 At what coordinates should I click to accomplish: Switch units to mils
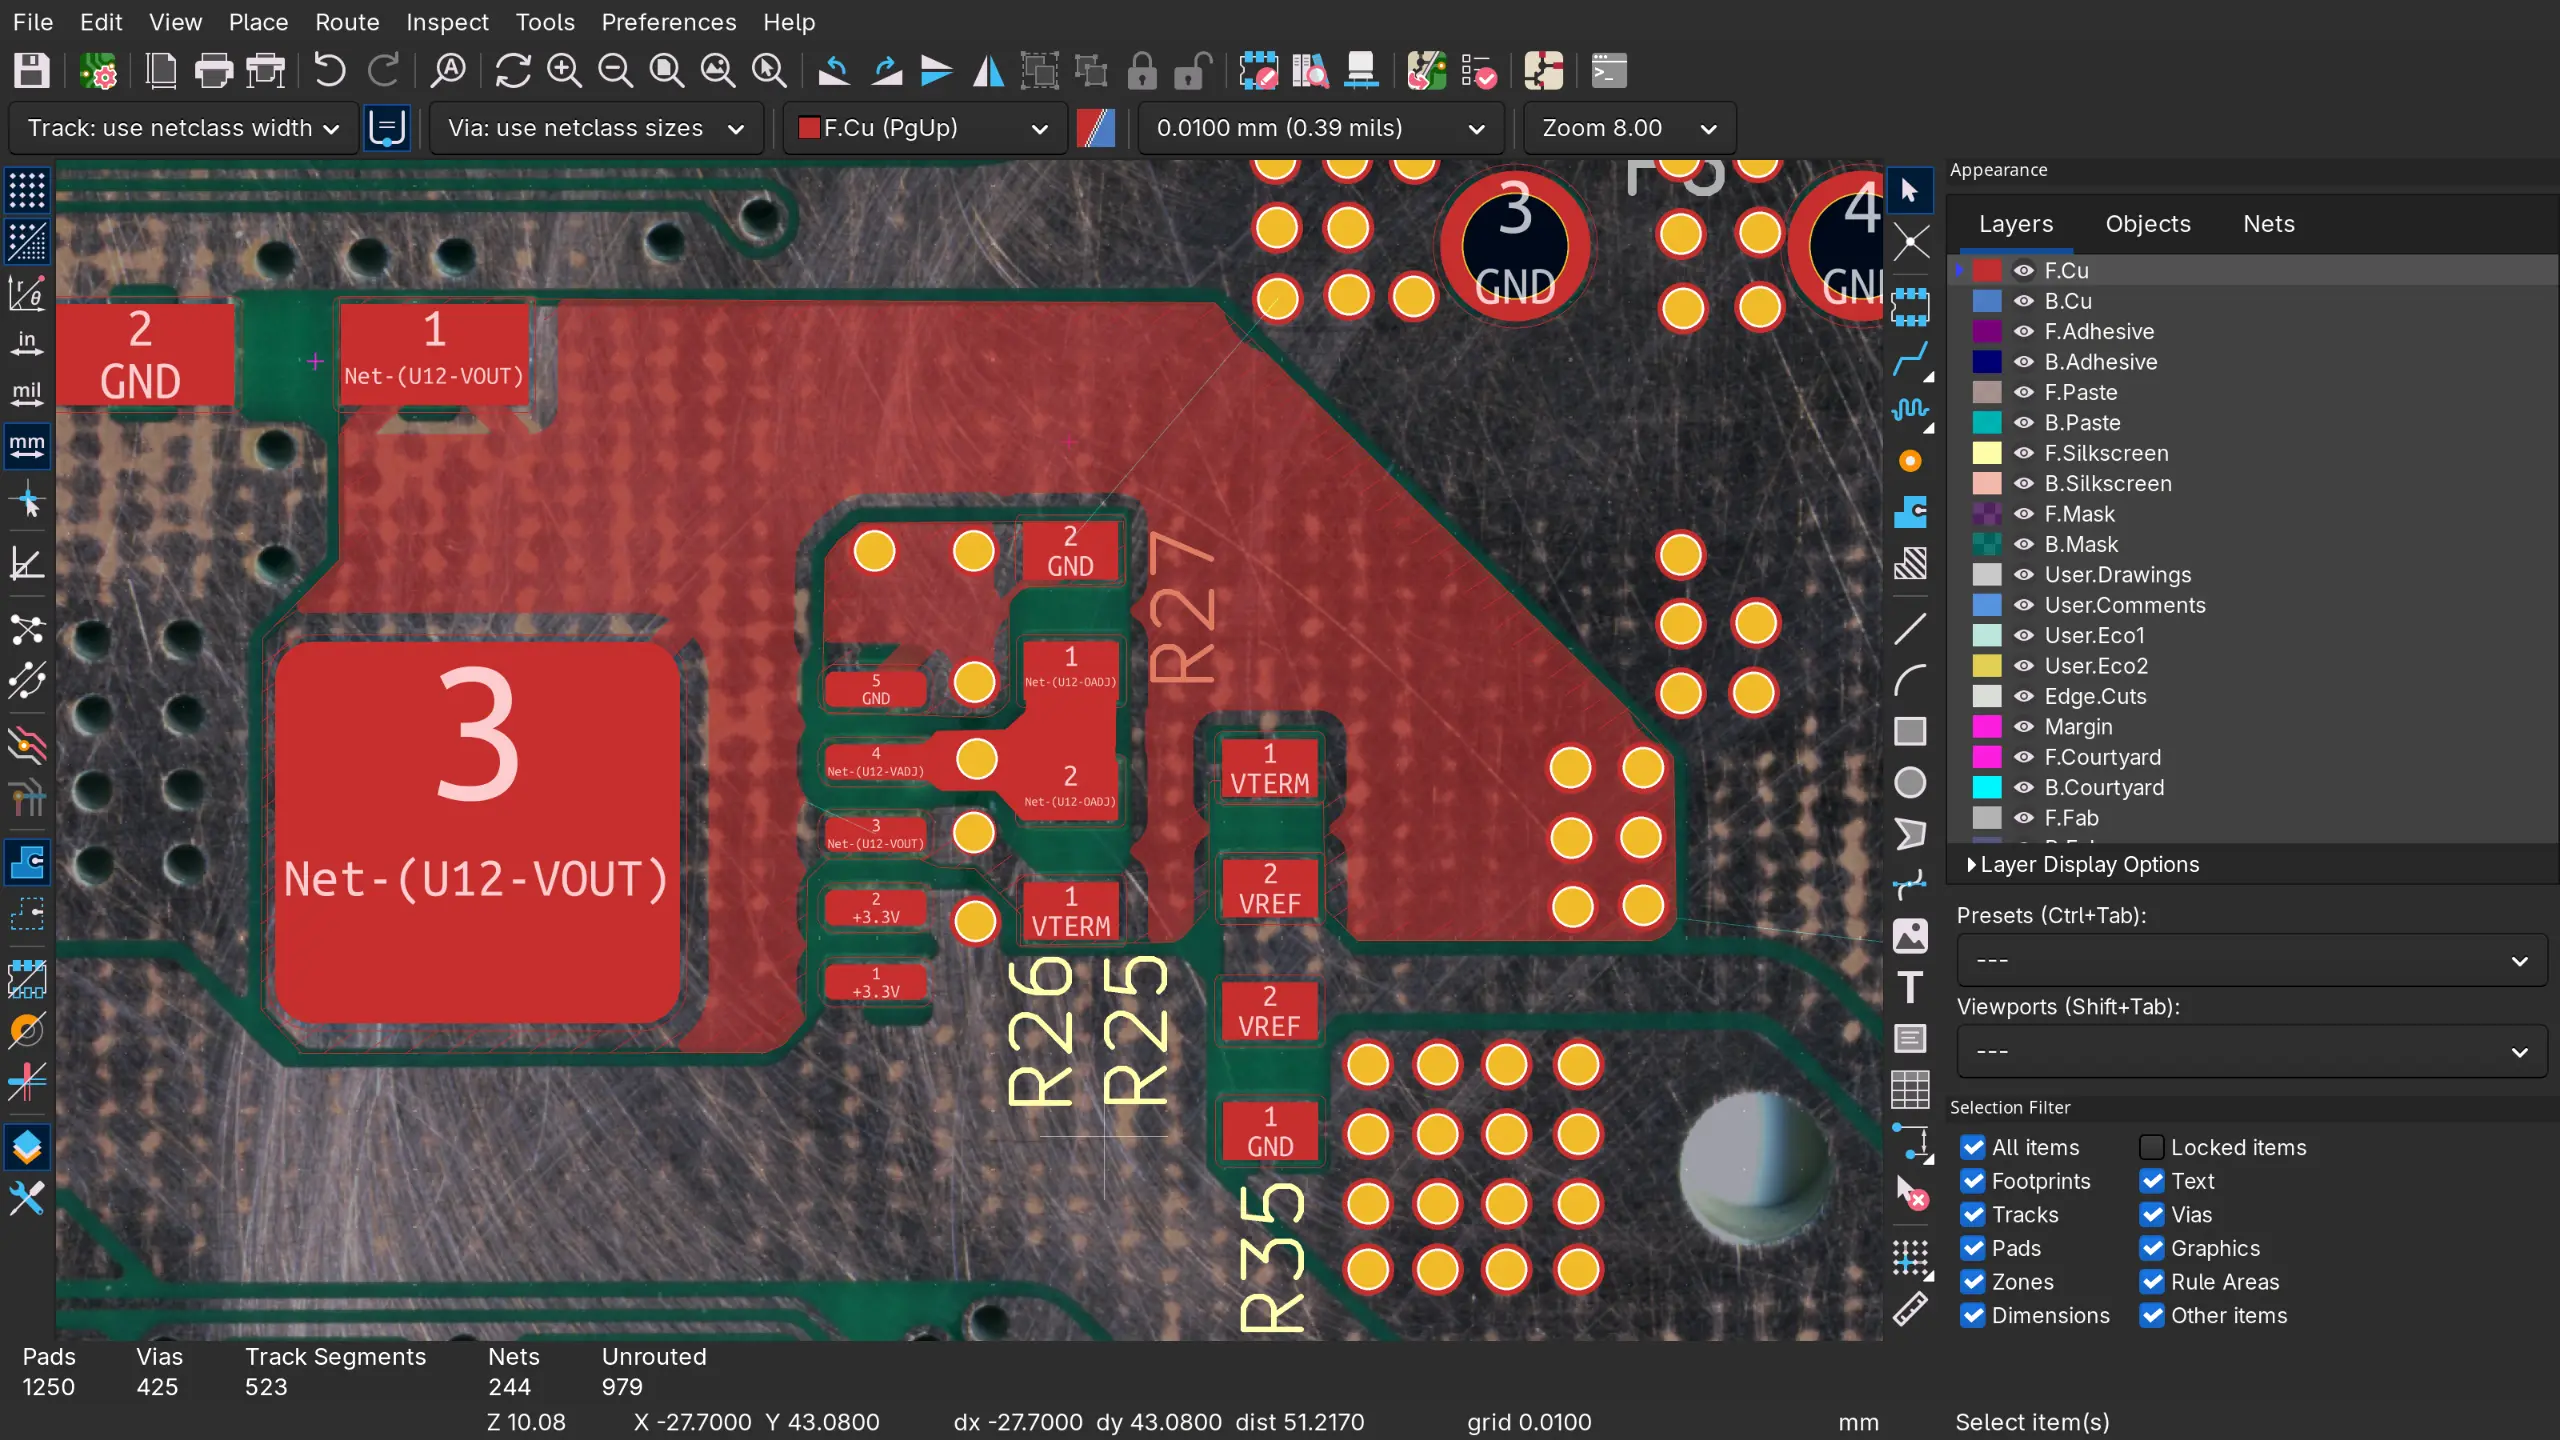[x=27, y=394]
